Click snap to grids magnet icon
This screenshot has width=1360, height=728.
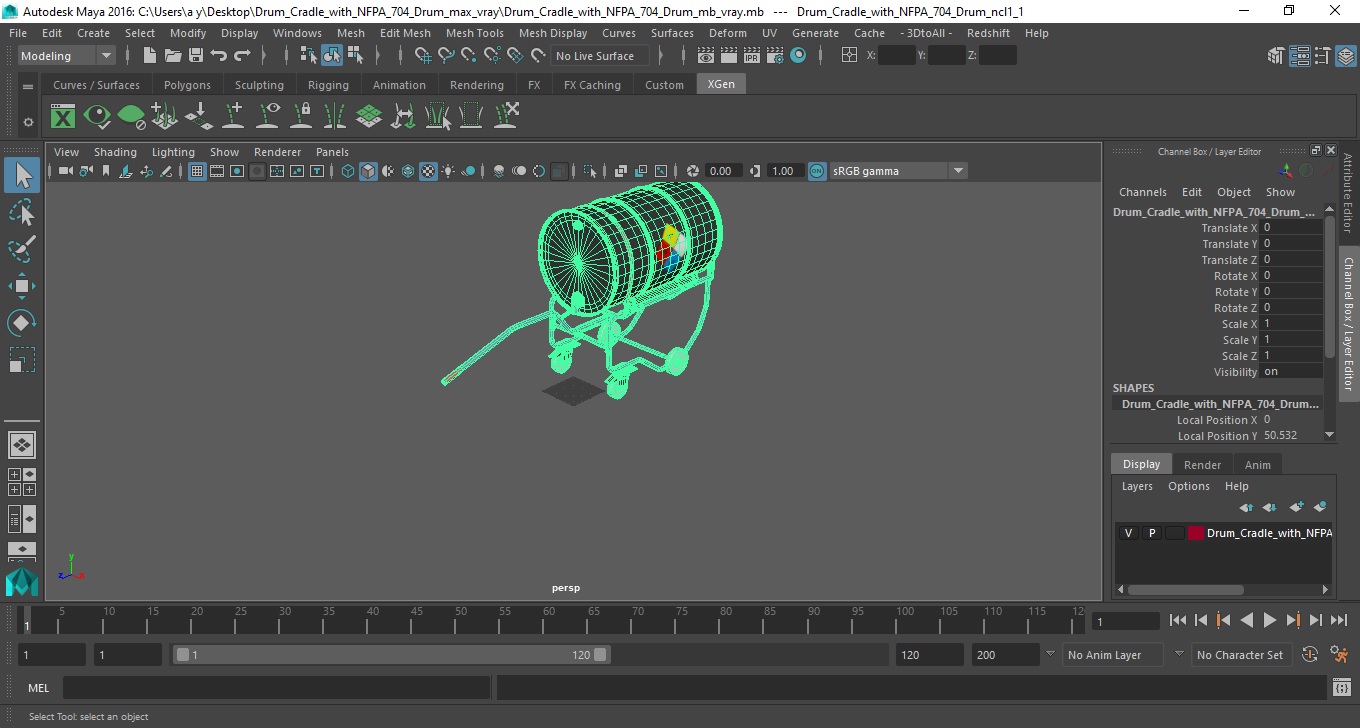click(423, 56)
